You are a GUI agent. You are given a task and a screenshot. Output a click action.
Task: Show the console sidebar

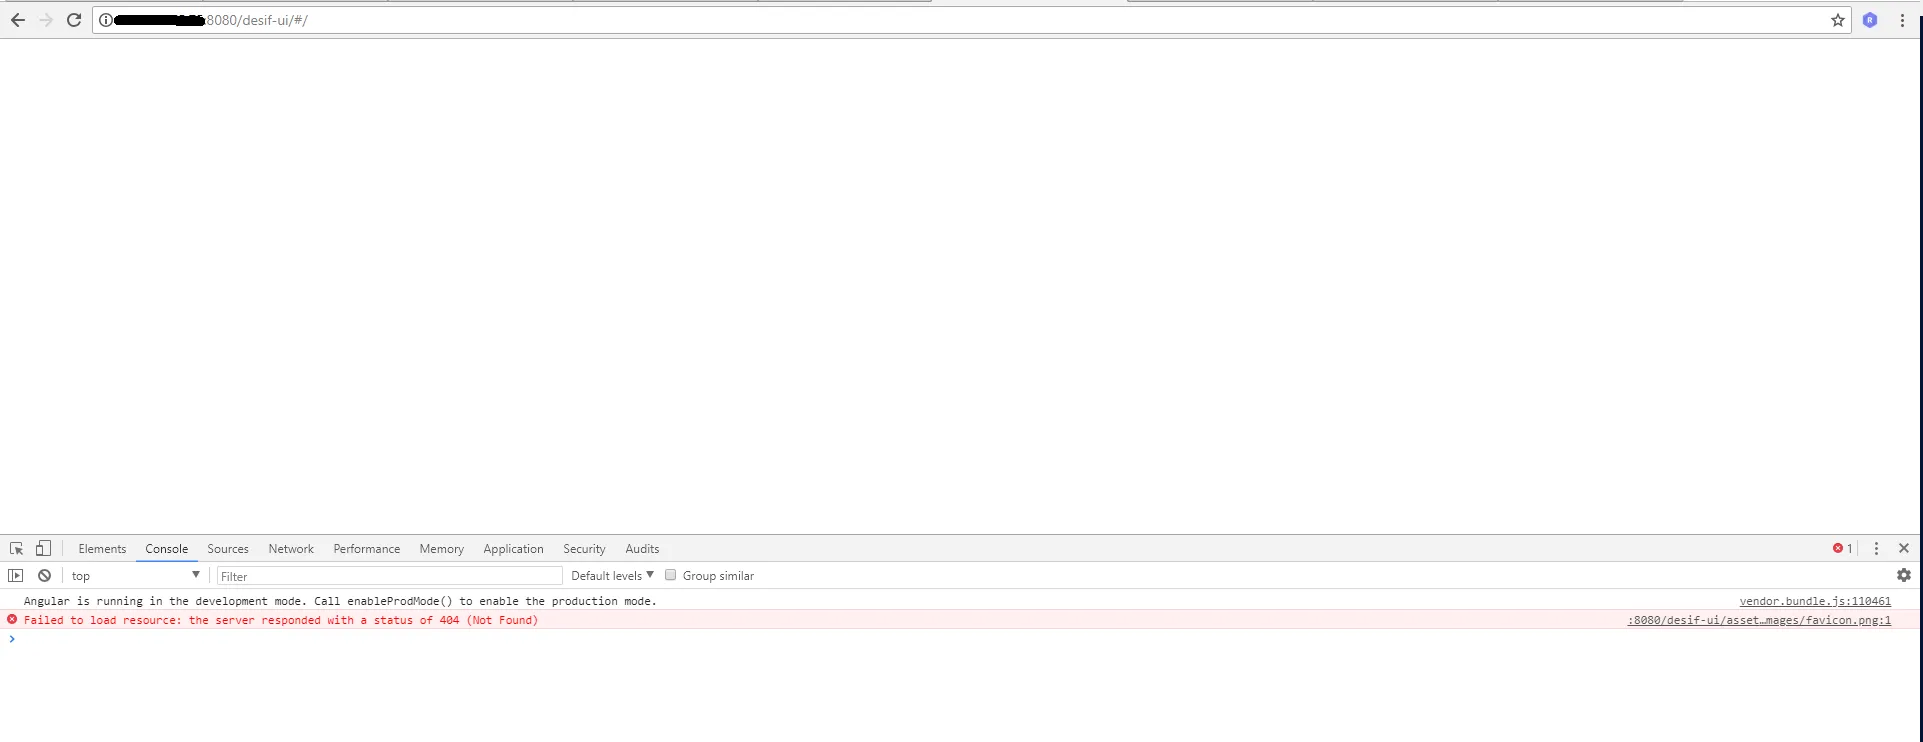tap(15, 576)
